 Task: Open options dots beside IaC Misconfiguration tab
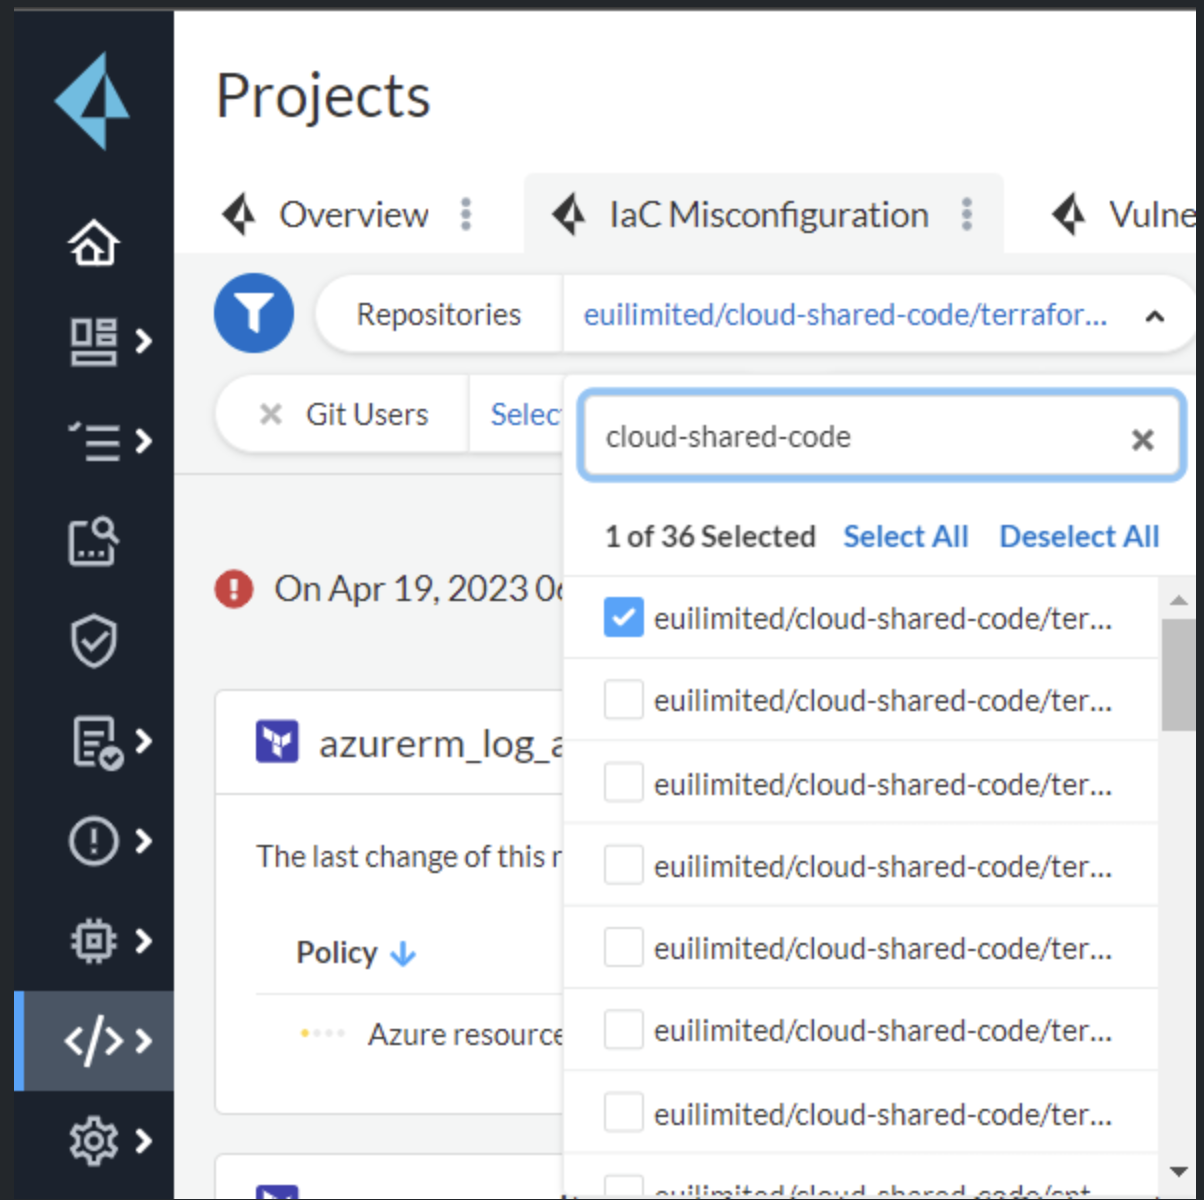(966, 214)
